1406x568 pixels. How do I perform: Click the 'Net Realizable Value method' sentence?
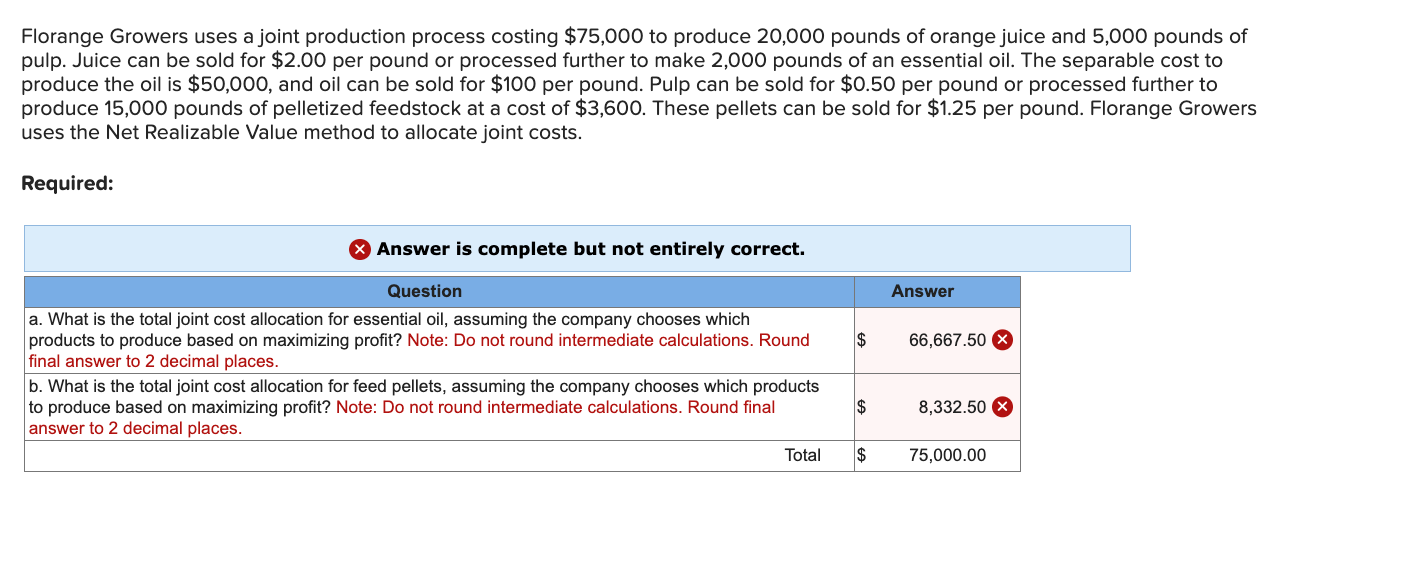click(301, 133)
